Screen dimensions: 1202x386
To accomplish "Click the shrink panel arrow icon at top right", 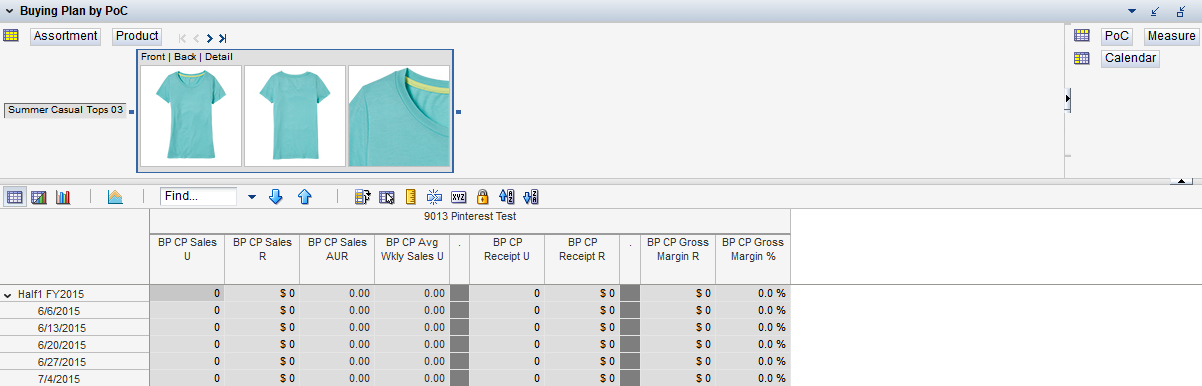I will 1156,11.
